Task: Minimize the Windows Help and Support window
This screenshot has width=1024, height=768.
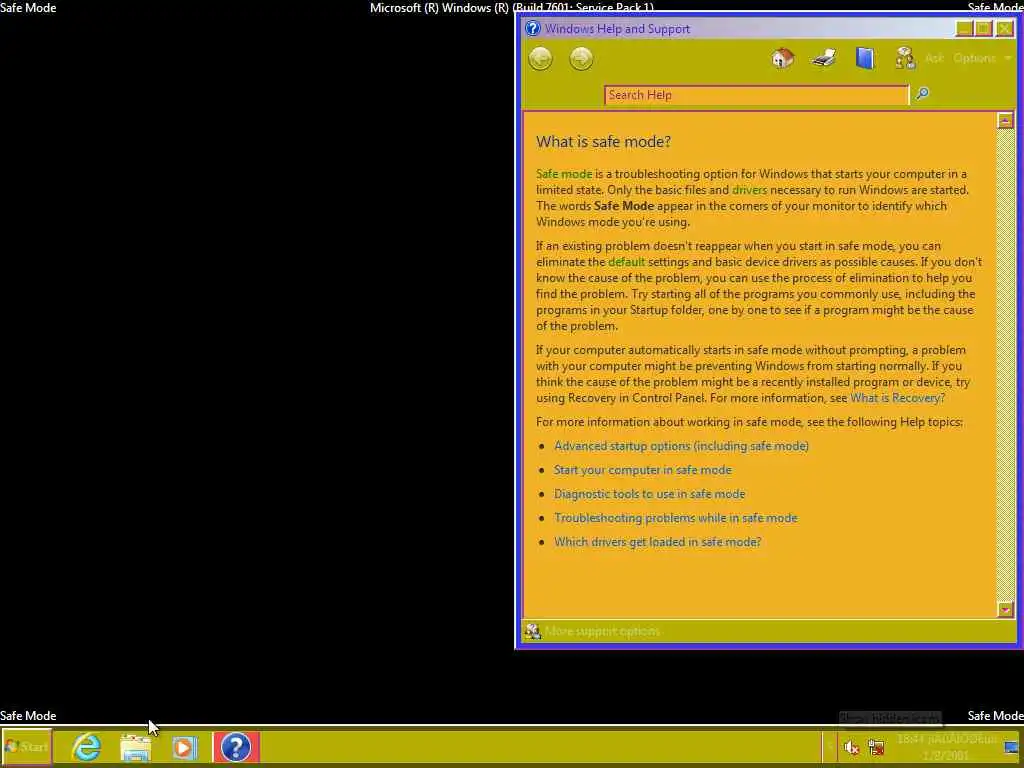Action: (964, 28)
